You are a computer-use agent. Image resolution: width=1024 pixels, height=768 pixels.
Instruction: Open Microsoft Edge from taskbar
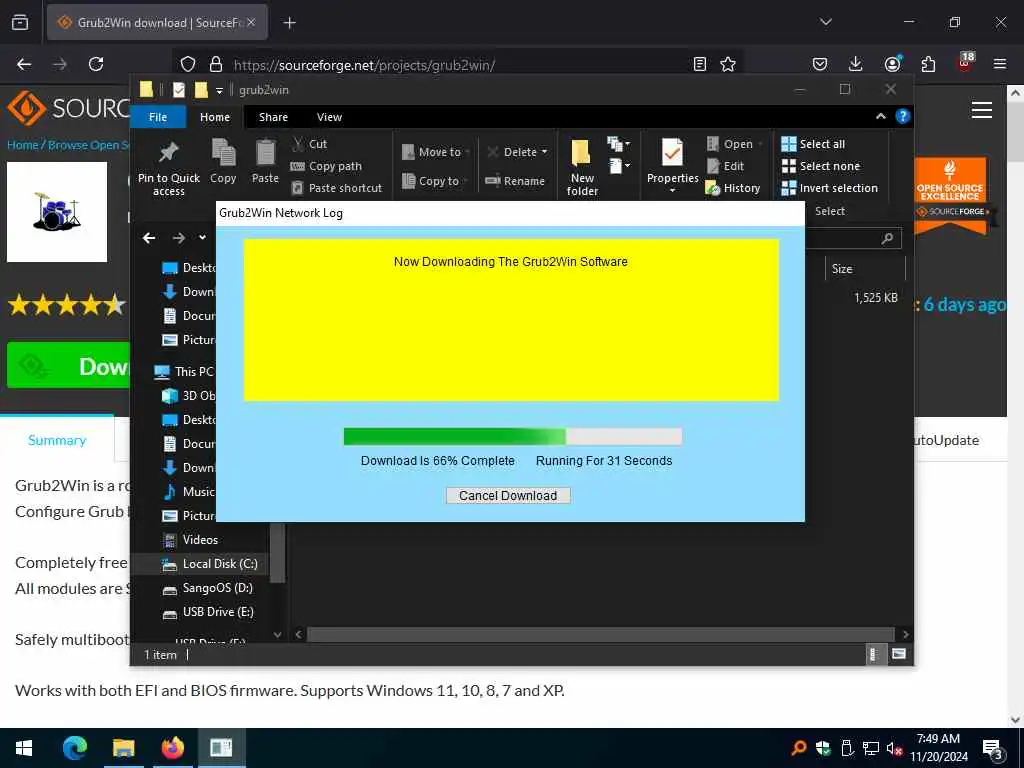pos(75,748)
